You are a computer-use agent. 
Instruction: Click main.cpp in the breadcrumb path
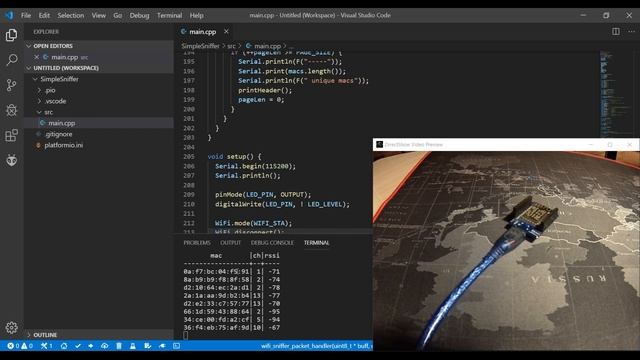click(x=267, y=46)
